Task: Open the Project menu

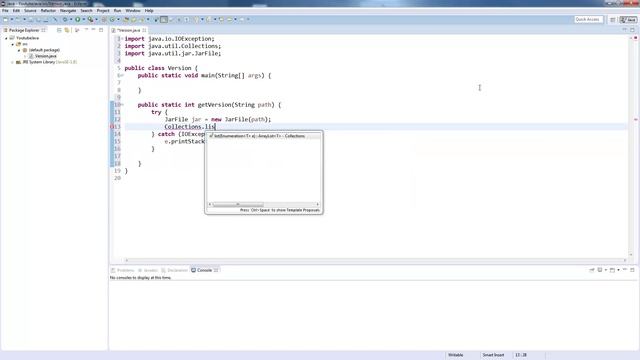Action: (103, 11)
